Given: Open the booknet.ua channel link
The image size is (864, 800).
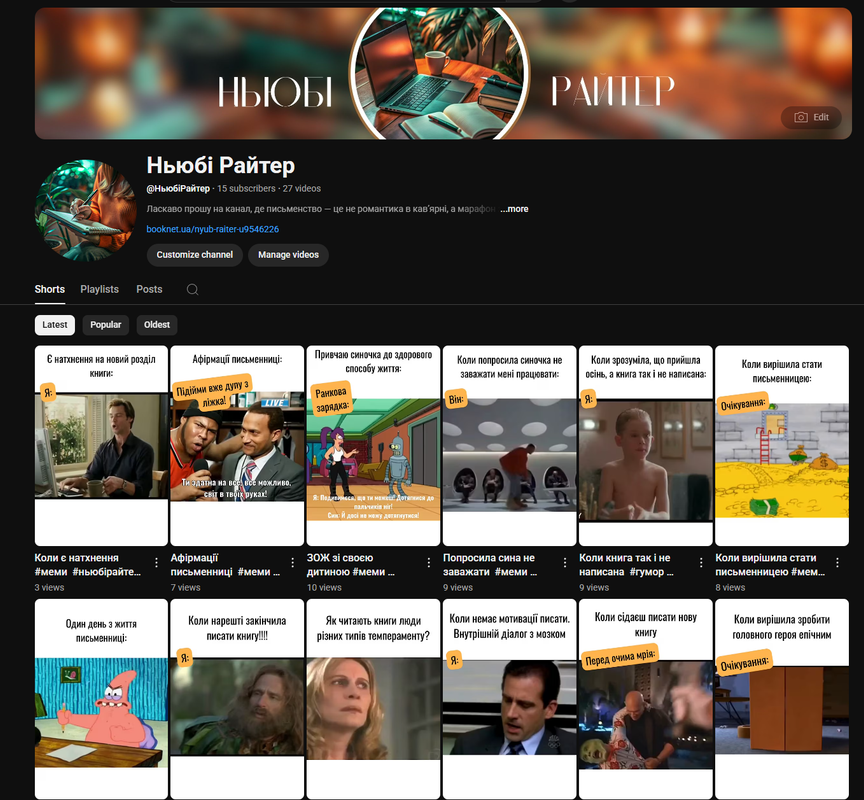Looking at the screenshot, I should [213, 229].
